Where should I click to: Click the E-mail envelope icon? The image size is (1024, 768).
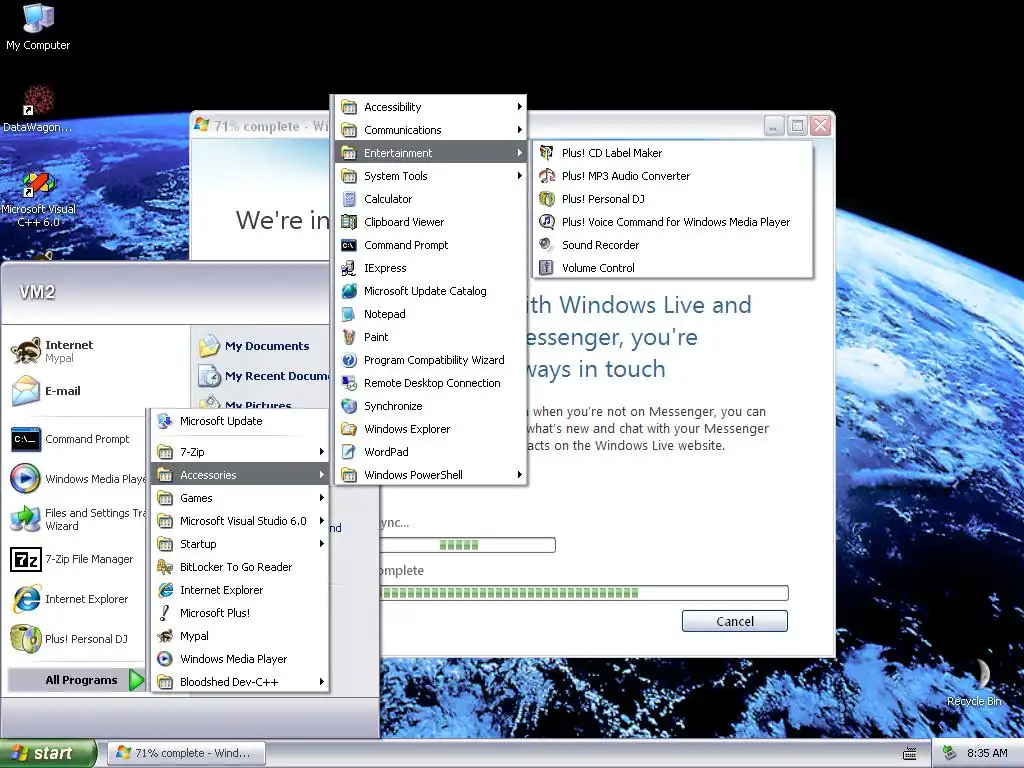tap(26, 391)
